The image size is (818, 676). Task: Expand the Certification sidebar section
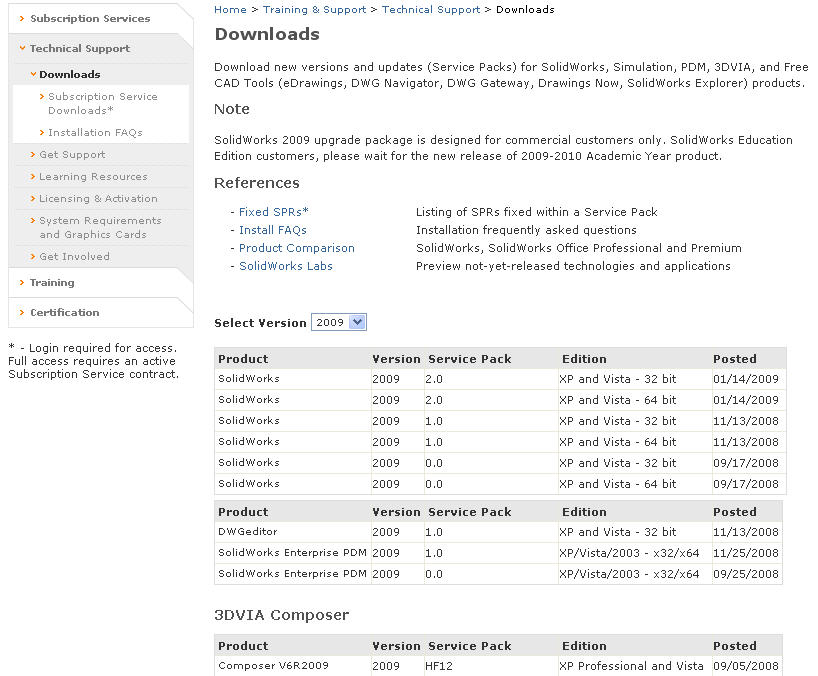tap(64, 312)
